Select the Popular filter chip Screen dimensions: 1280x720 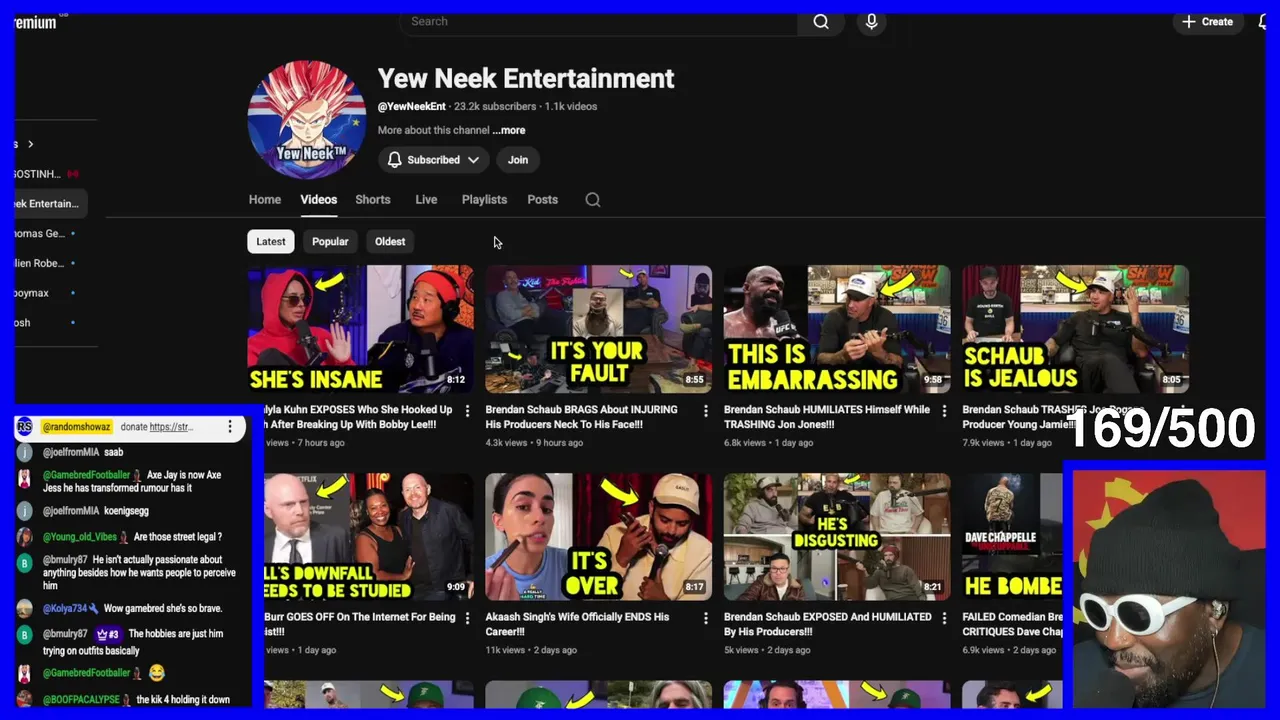pyautogui.click(x=330, y=241)
